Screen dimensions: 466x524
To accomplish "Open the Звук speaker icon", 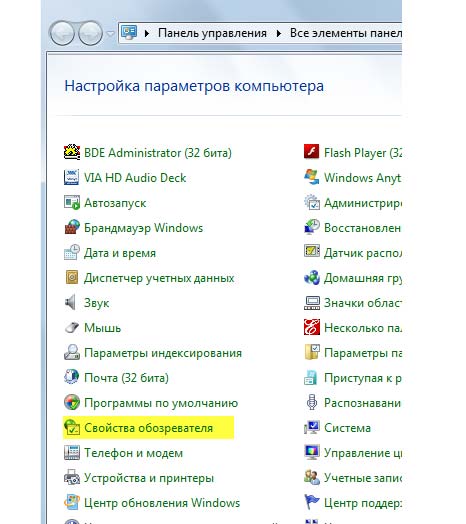I will 71,302.
